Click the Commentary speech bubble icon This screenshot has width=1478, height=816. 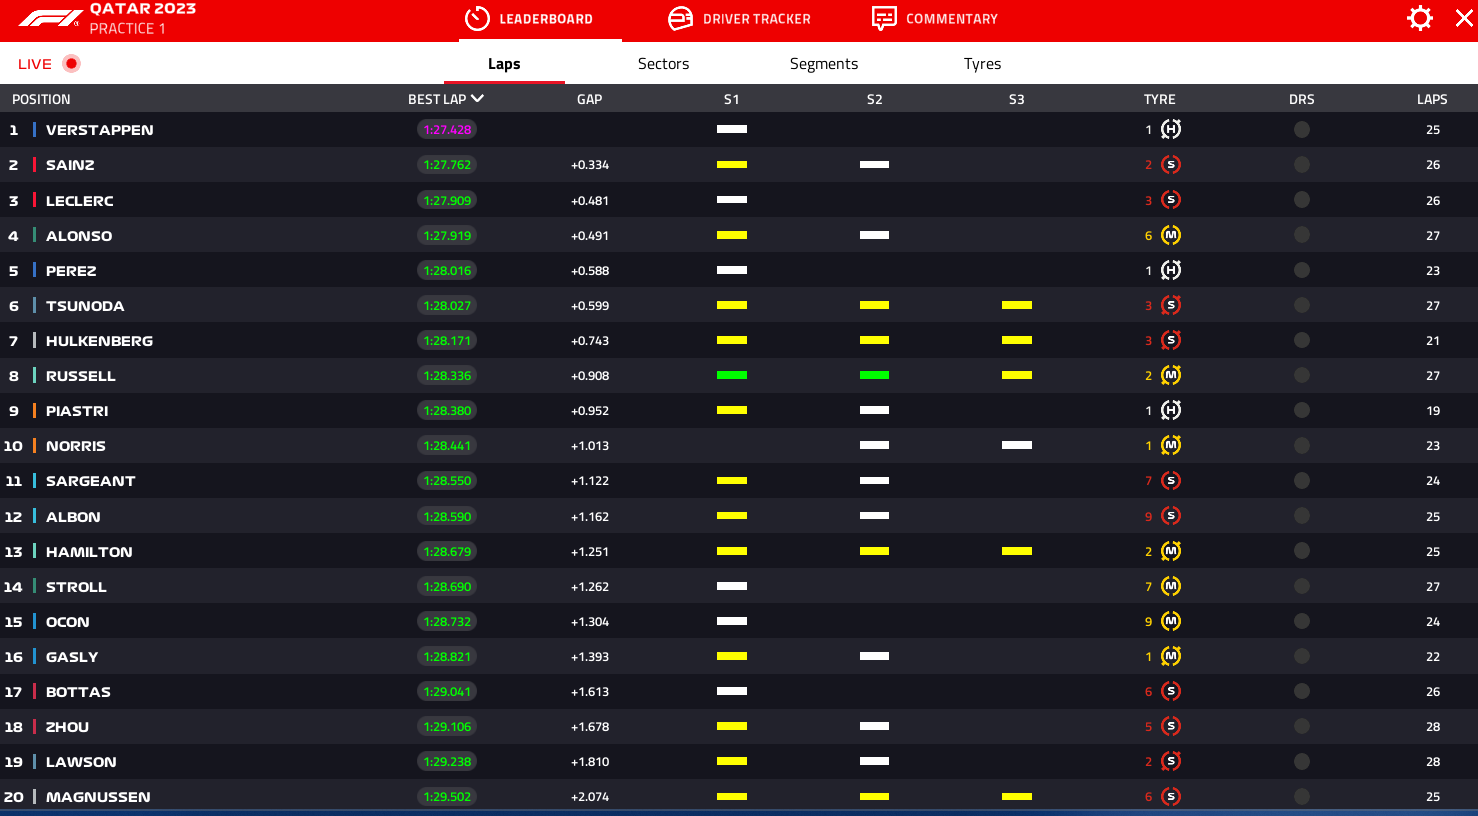click(x=884, y=19)
